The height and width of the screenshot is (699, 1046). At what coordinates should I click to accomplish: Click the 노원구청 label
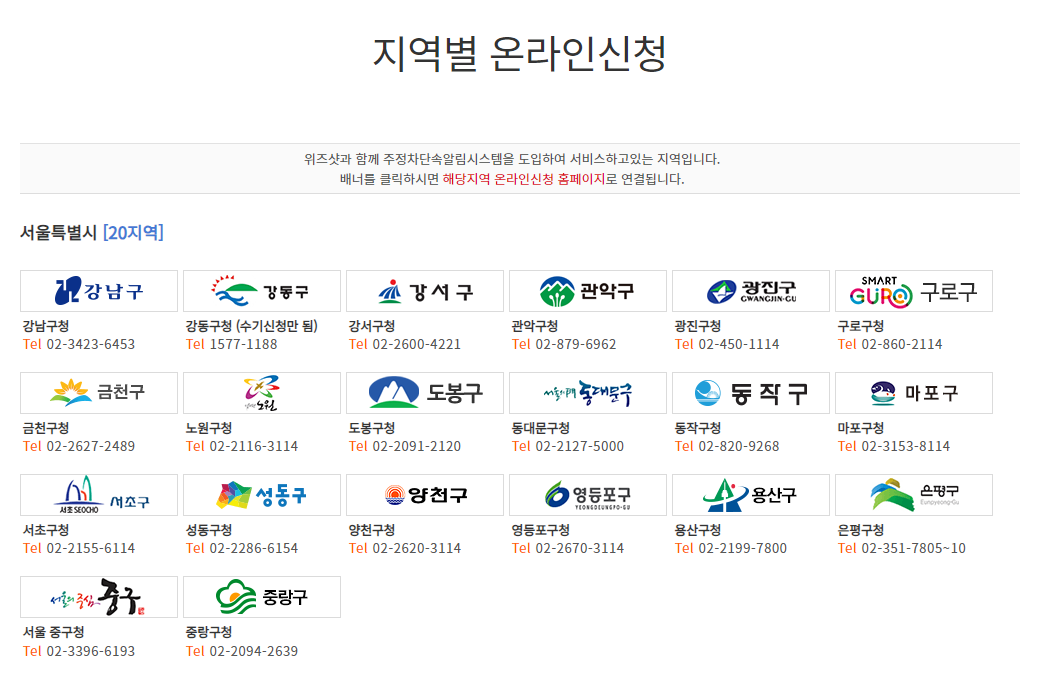pyautogui.click(x=209, y=428)
